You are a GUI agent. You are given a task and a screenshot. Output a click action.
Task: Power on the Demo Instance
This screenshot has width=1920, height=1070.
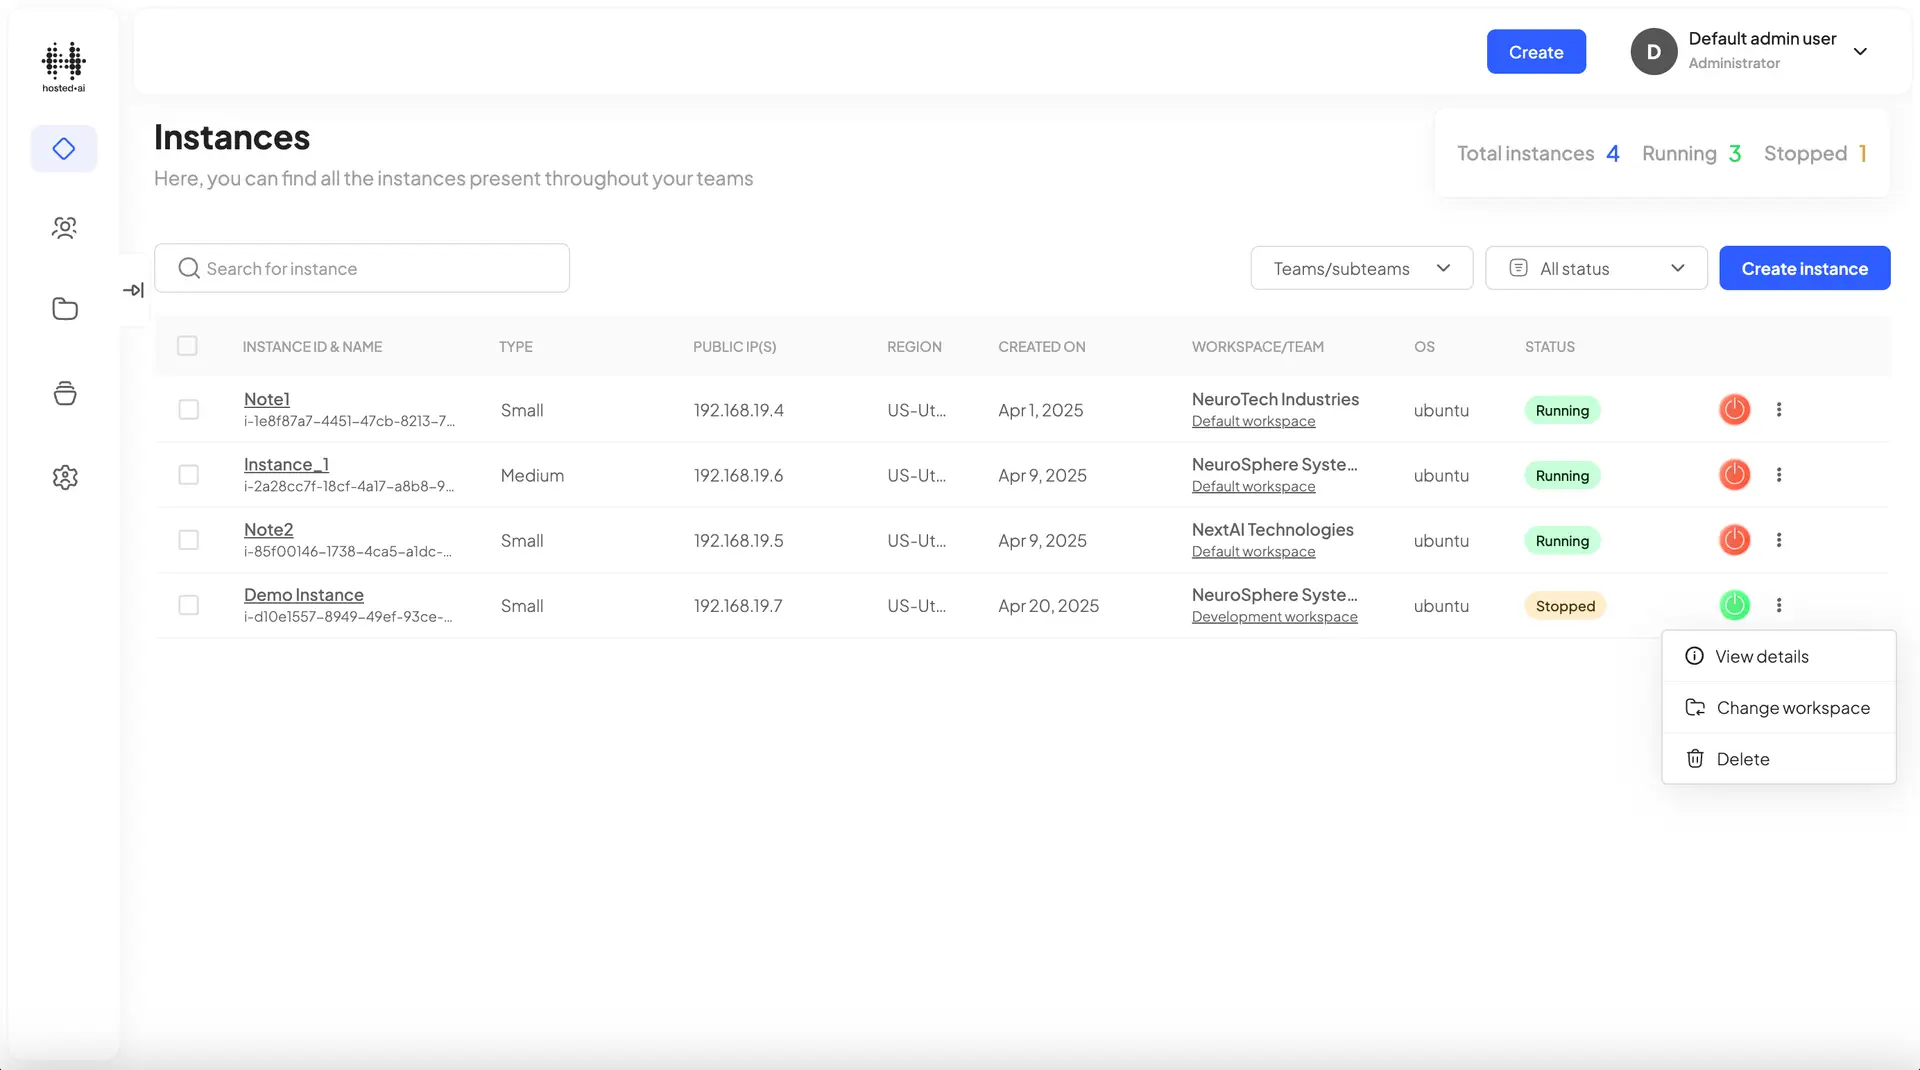point(1734,605)
